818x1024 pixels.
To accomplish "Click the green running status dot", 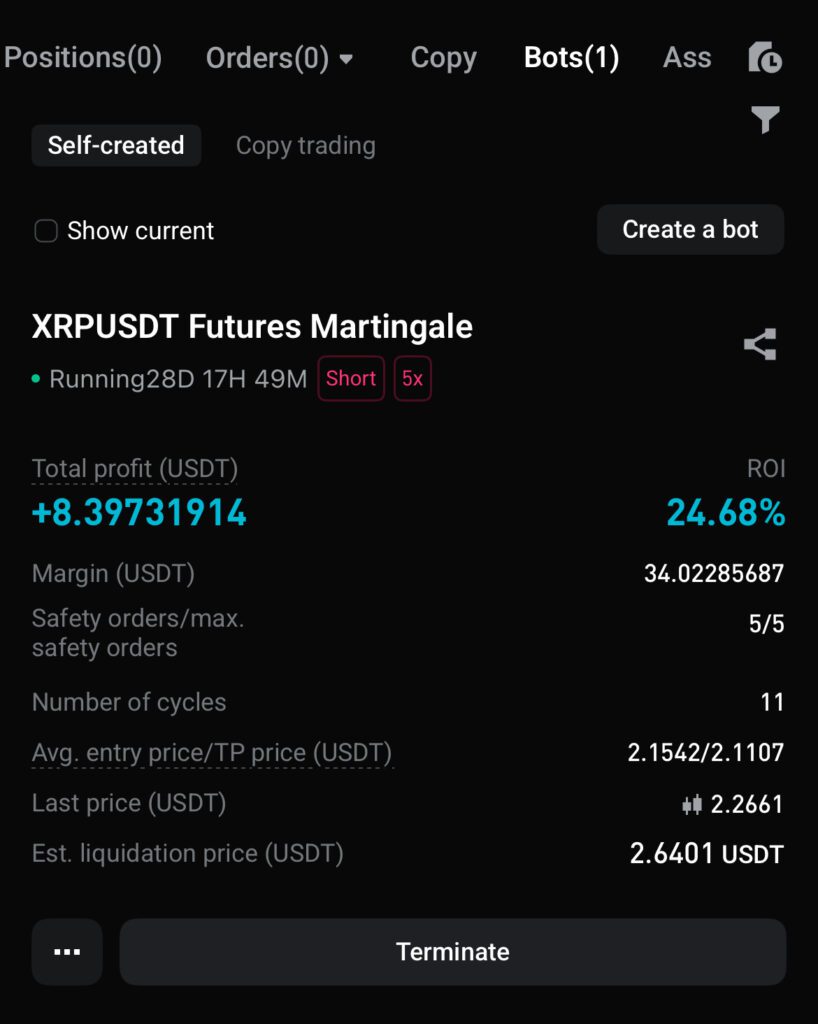I will [37, 379].
